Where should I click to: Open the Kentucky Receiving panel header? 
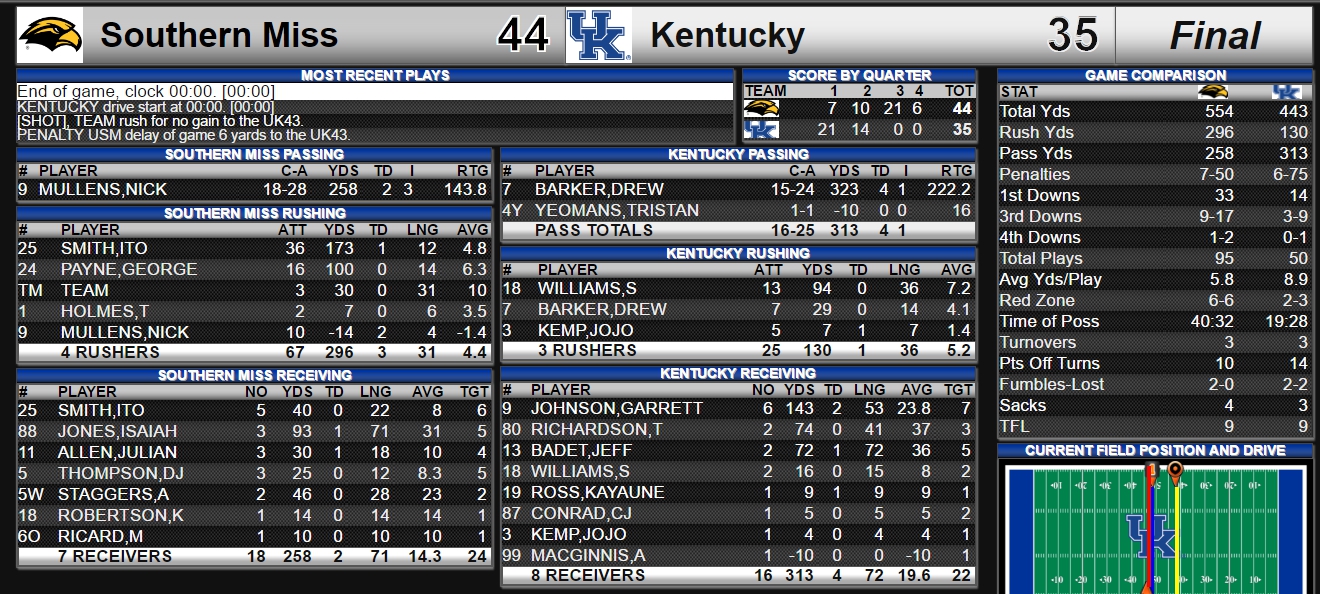(738, 373)
